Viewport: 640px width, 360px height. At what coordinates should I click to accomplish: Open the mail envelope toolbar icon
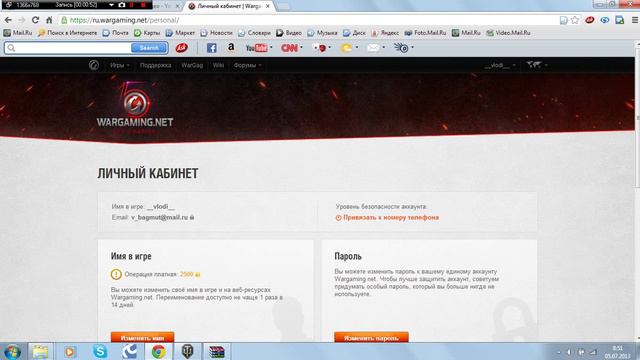click(373, 48)
